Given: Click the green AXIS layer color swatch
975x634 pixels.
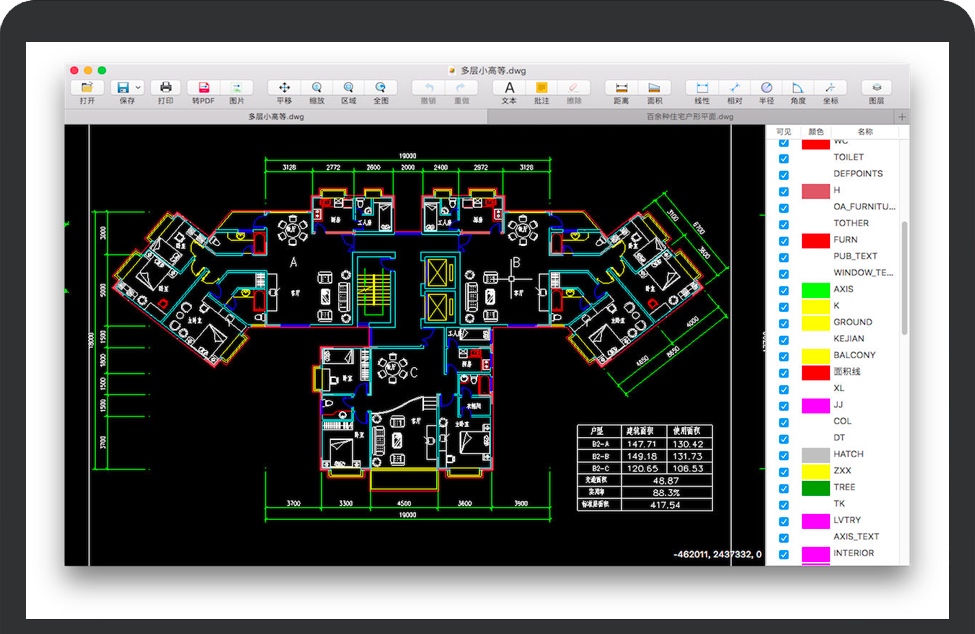Looking at the screenshot, I should click(x=816, y=290).
